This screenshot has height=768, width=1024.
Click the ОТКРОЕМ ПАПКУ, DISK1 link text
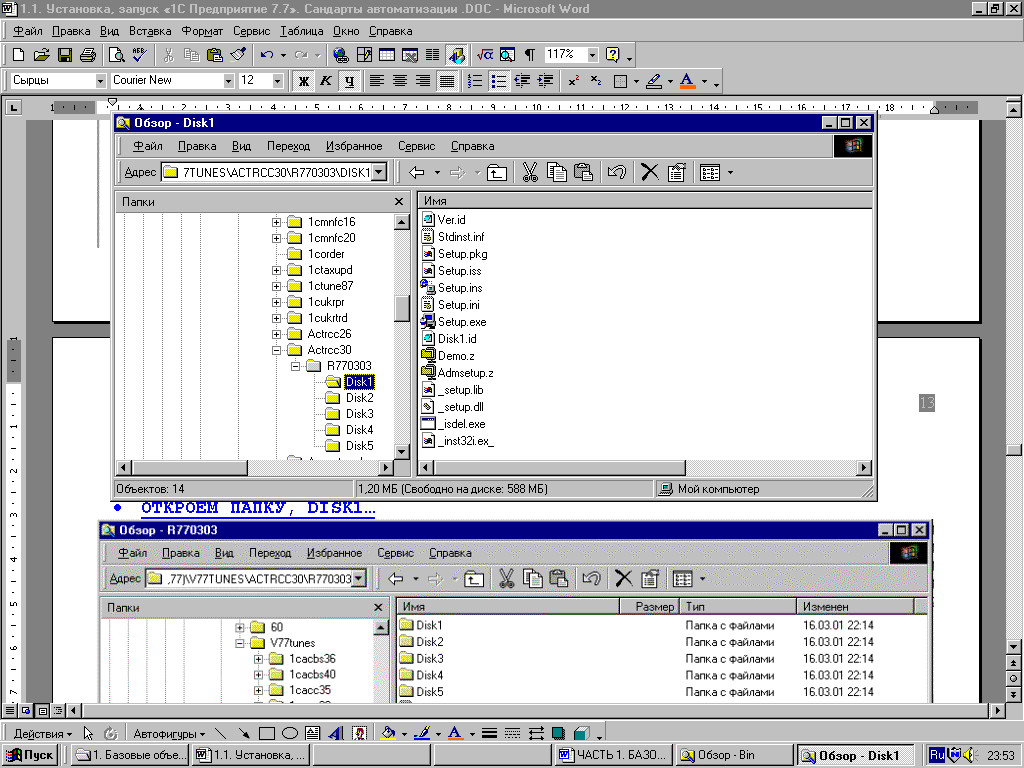pos(258,508)
